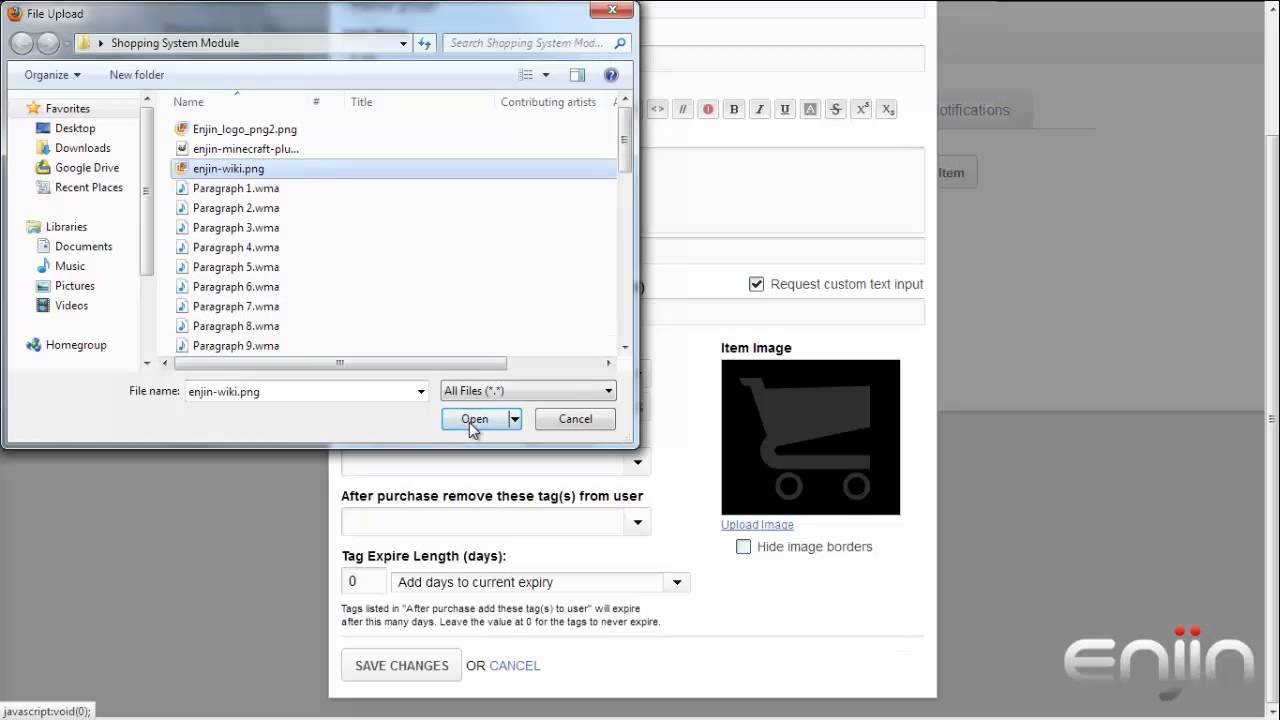This screenshot has height=720, width=1280.
Task: Open the Organize menu
Action: (52, 75)
